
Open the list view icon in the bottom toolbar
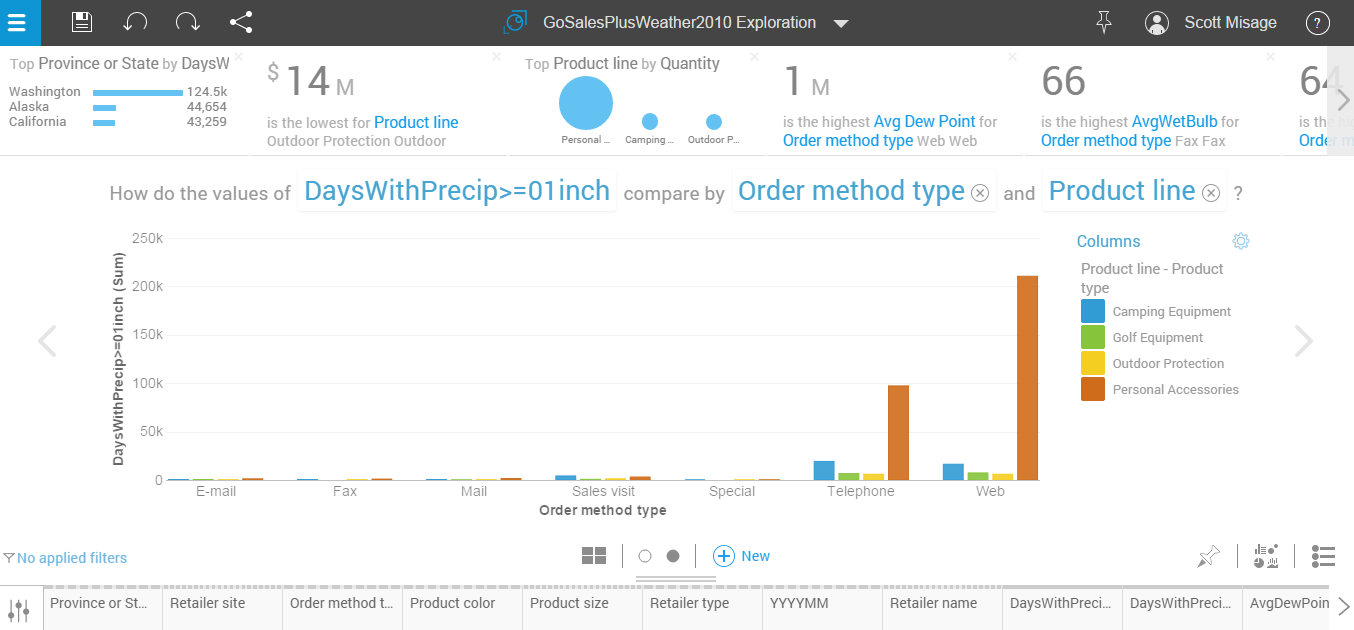pyautogui.click(x=1324, y=556)
